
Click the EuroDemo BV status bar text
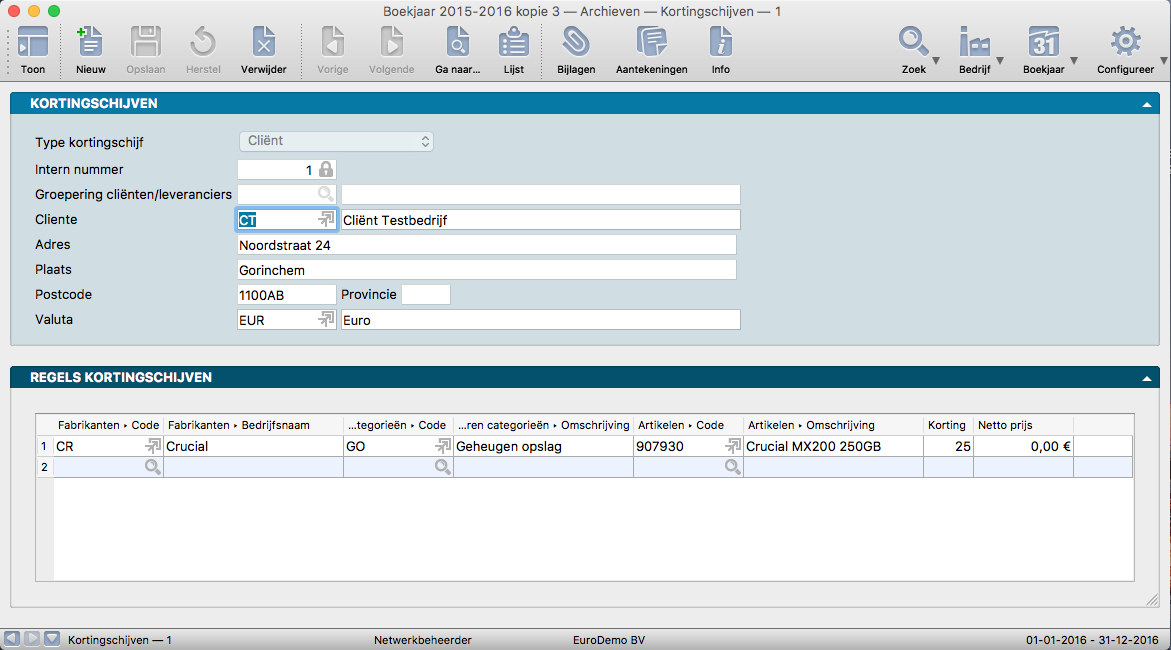(x=609, y=640)
